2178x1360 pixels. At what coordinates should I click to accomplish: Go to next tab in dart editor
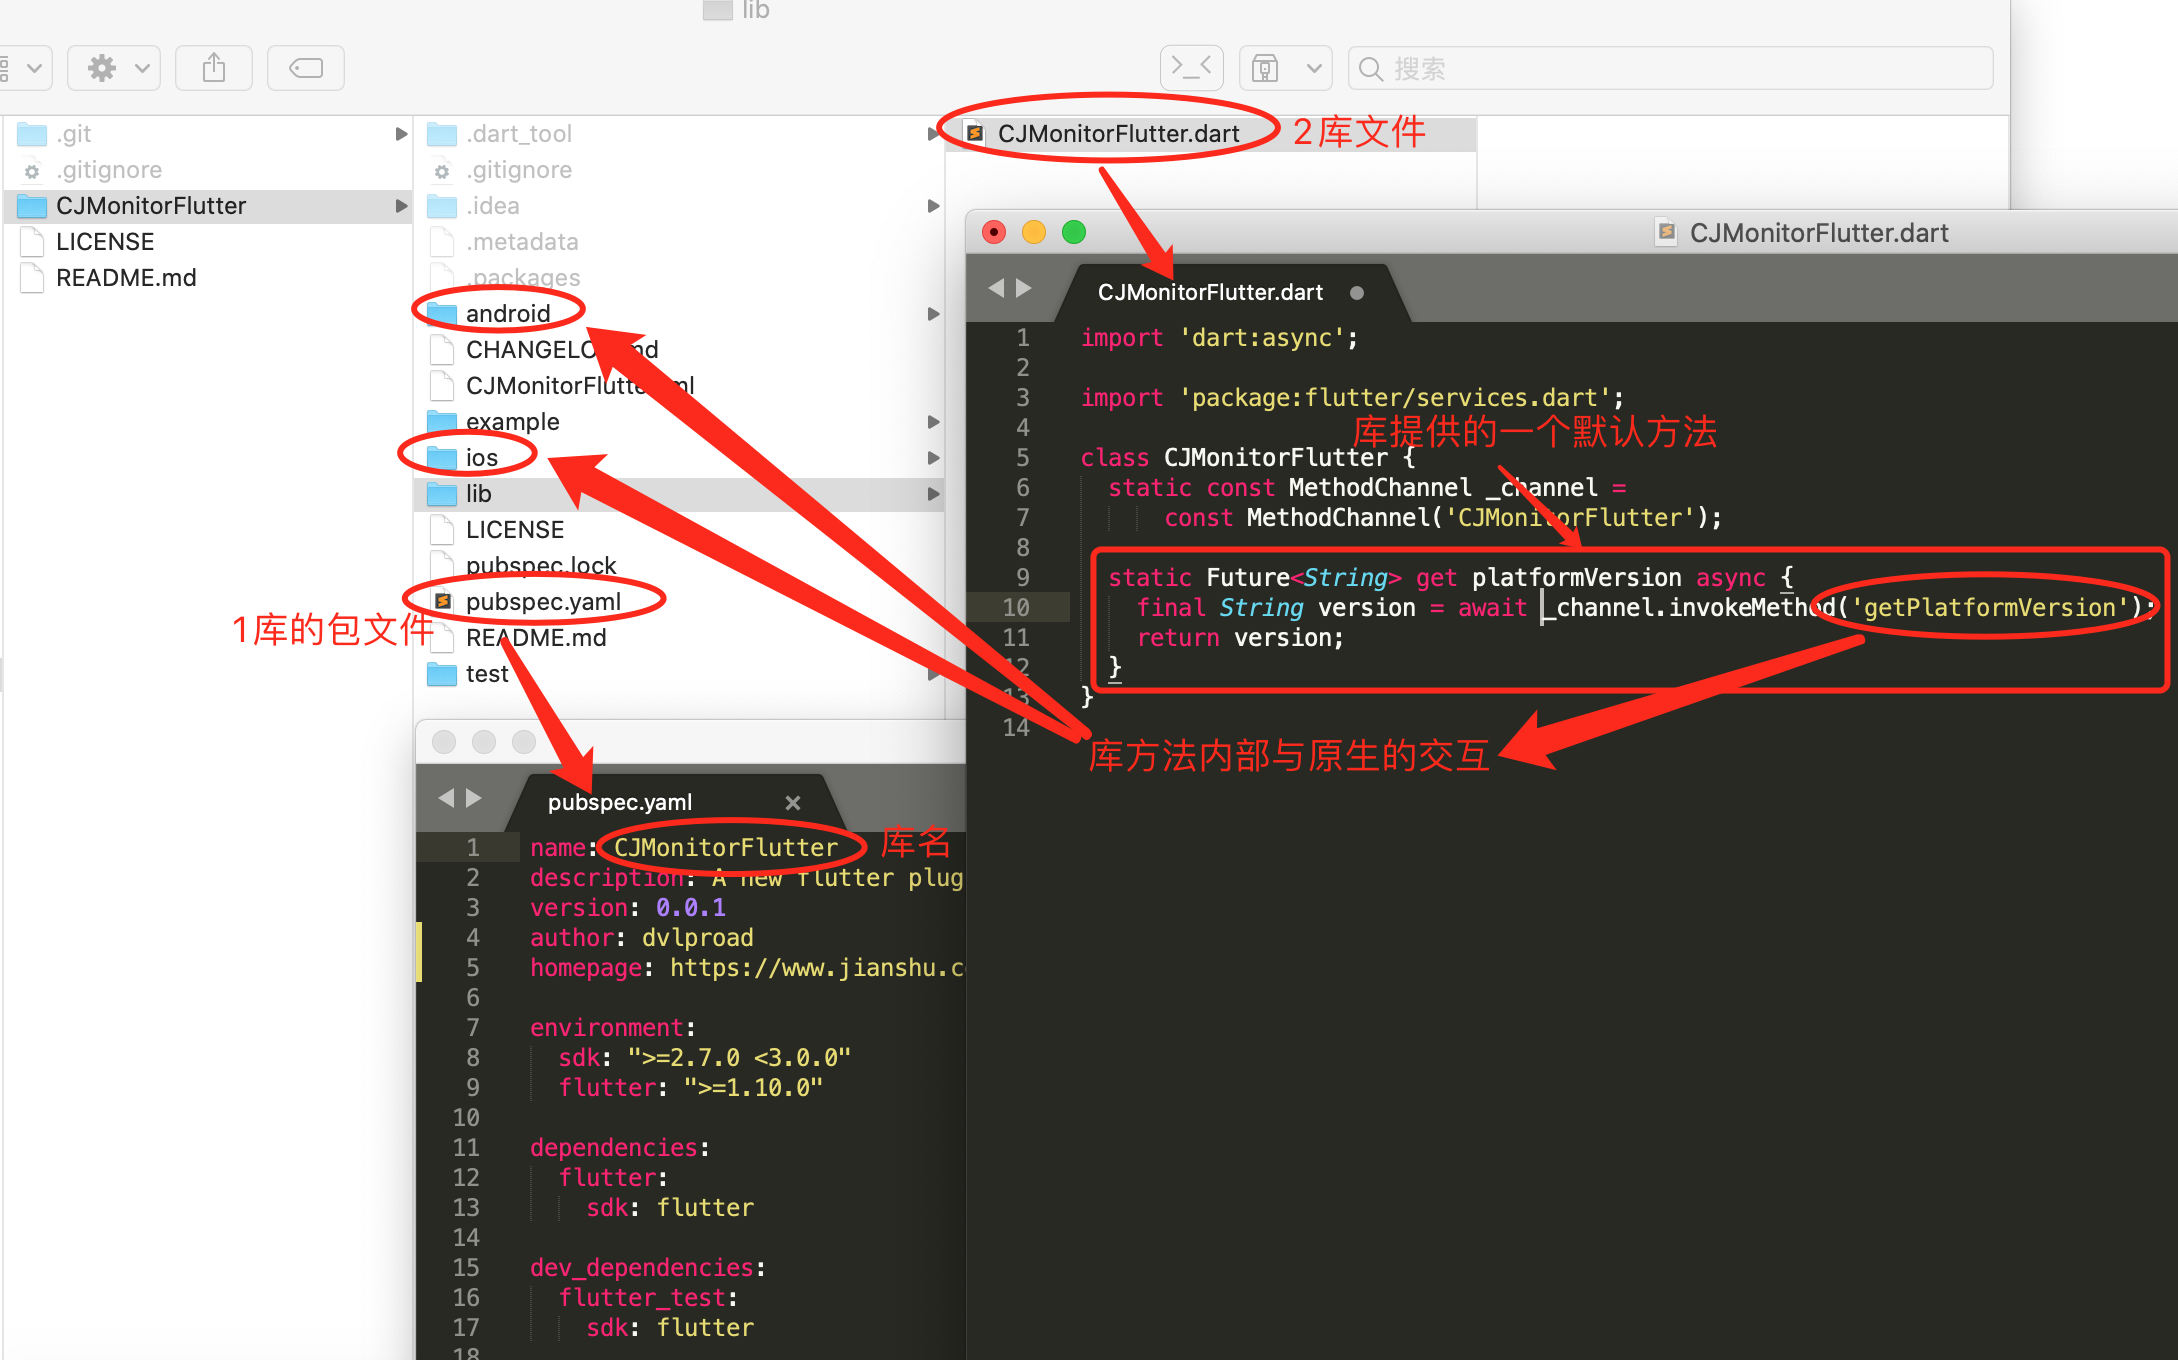[1024, 289]
